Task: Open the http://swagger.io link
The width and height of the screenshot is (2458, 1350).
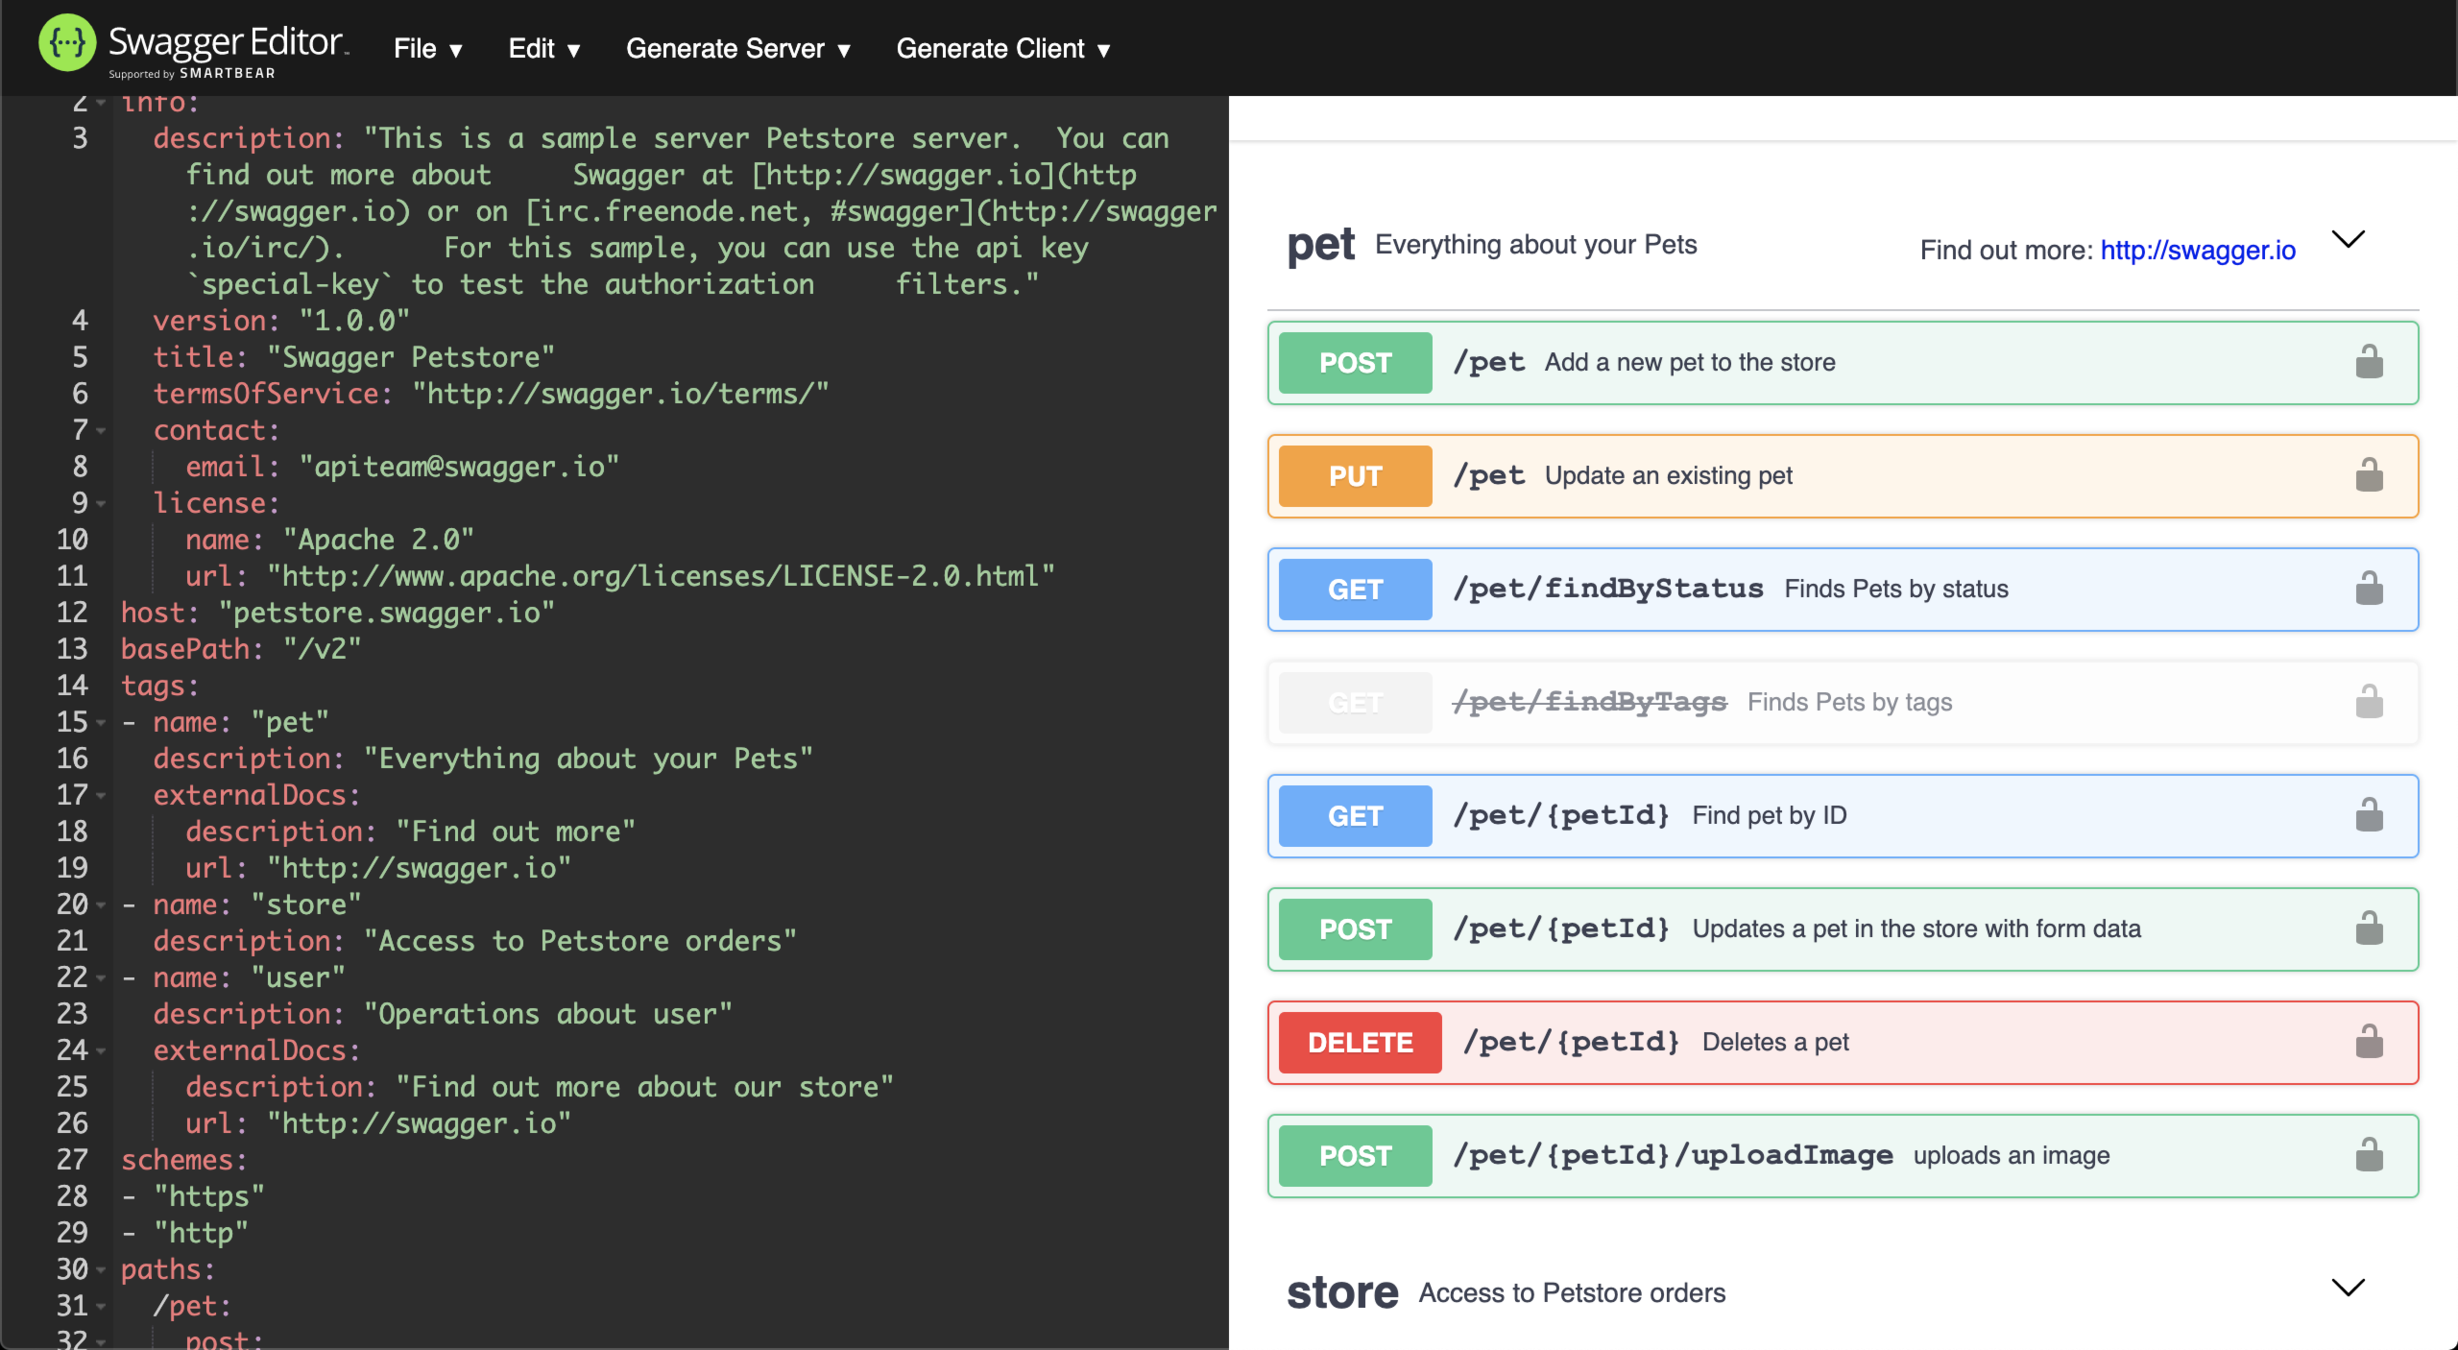Action: [2197, 250]
